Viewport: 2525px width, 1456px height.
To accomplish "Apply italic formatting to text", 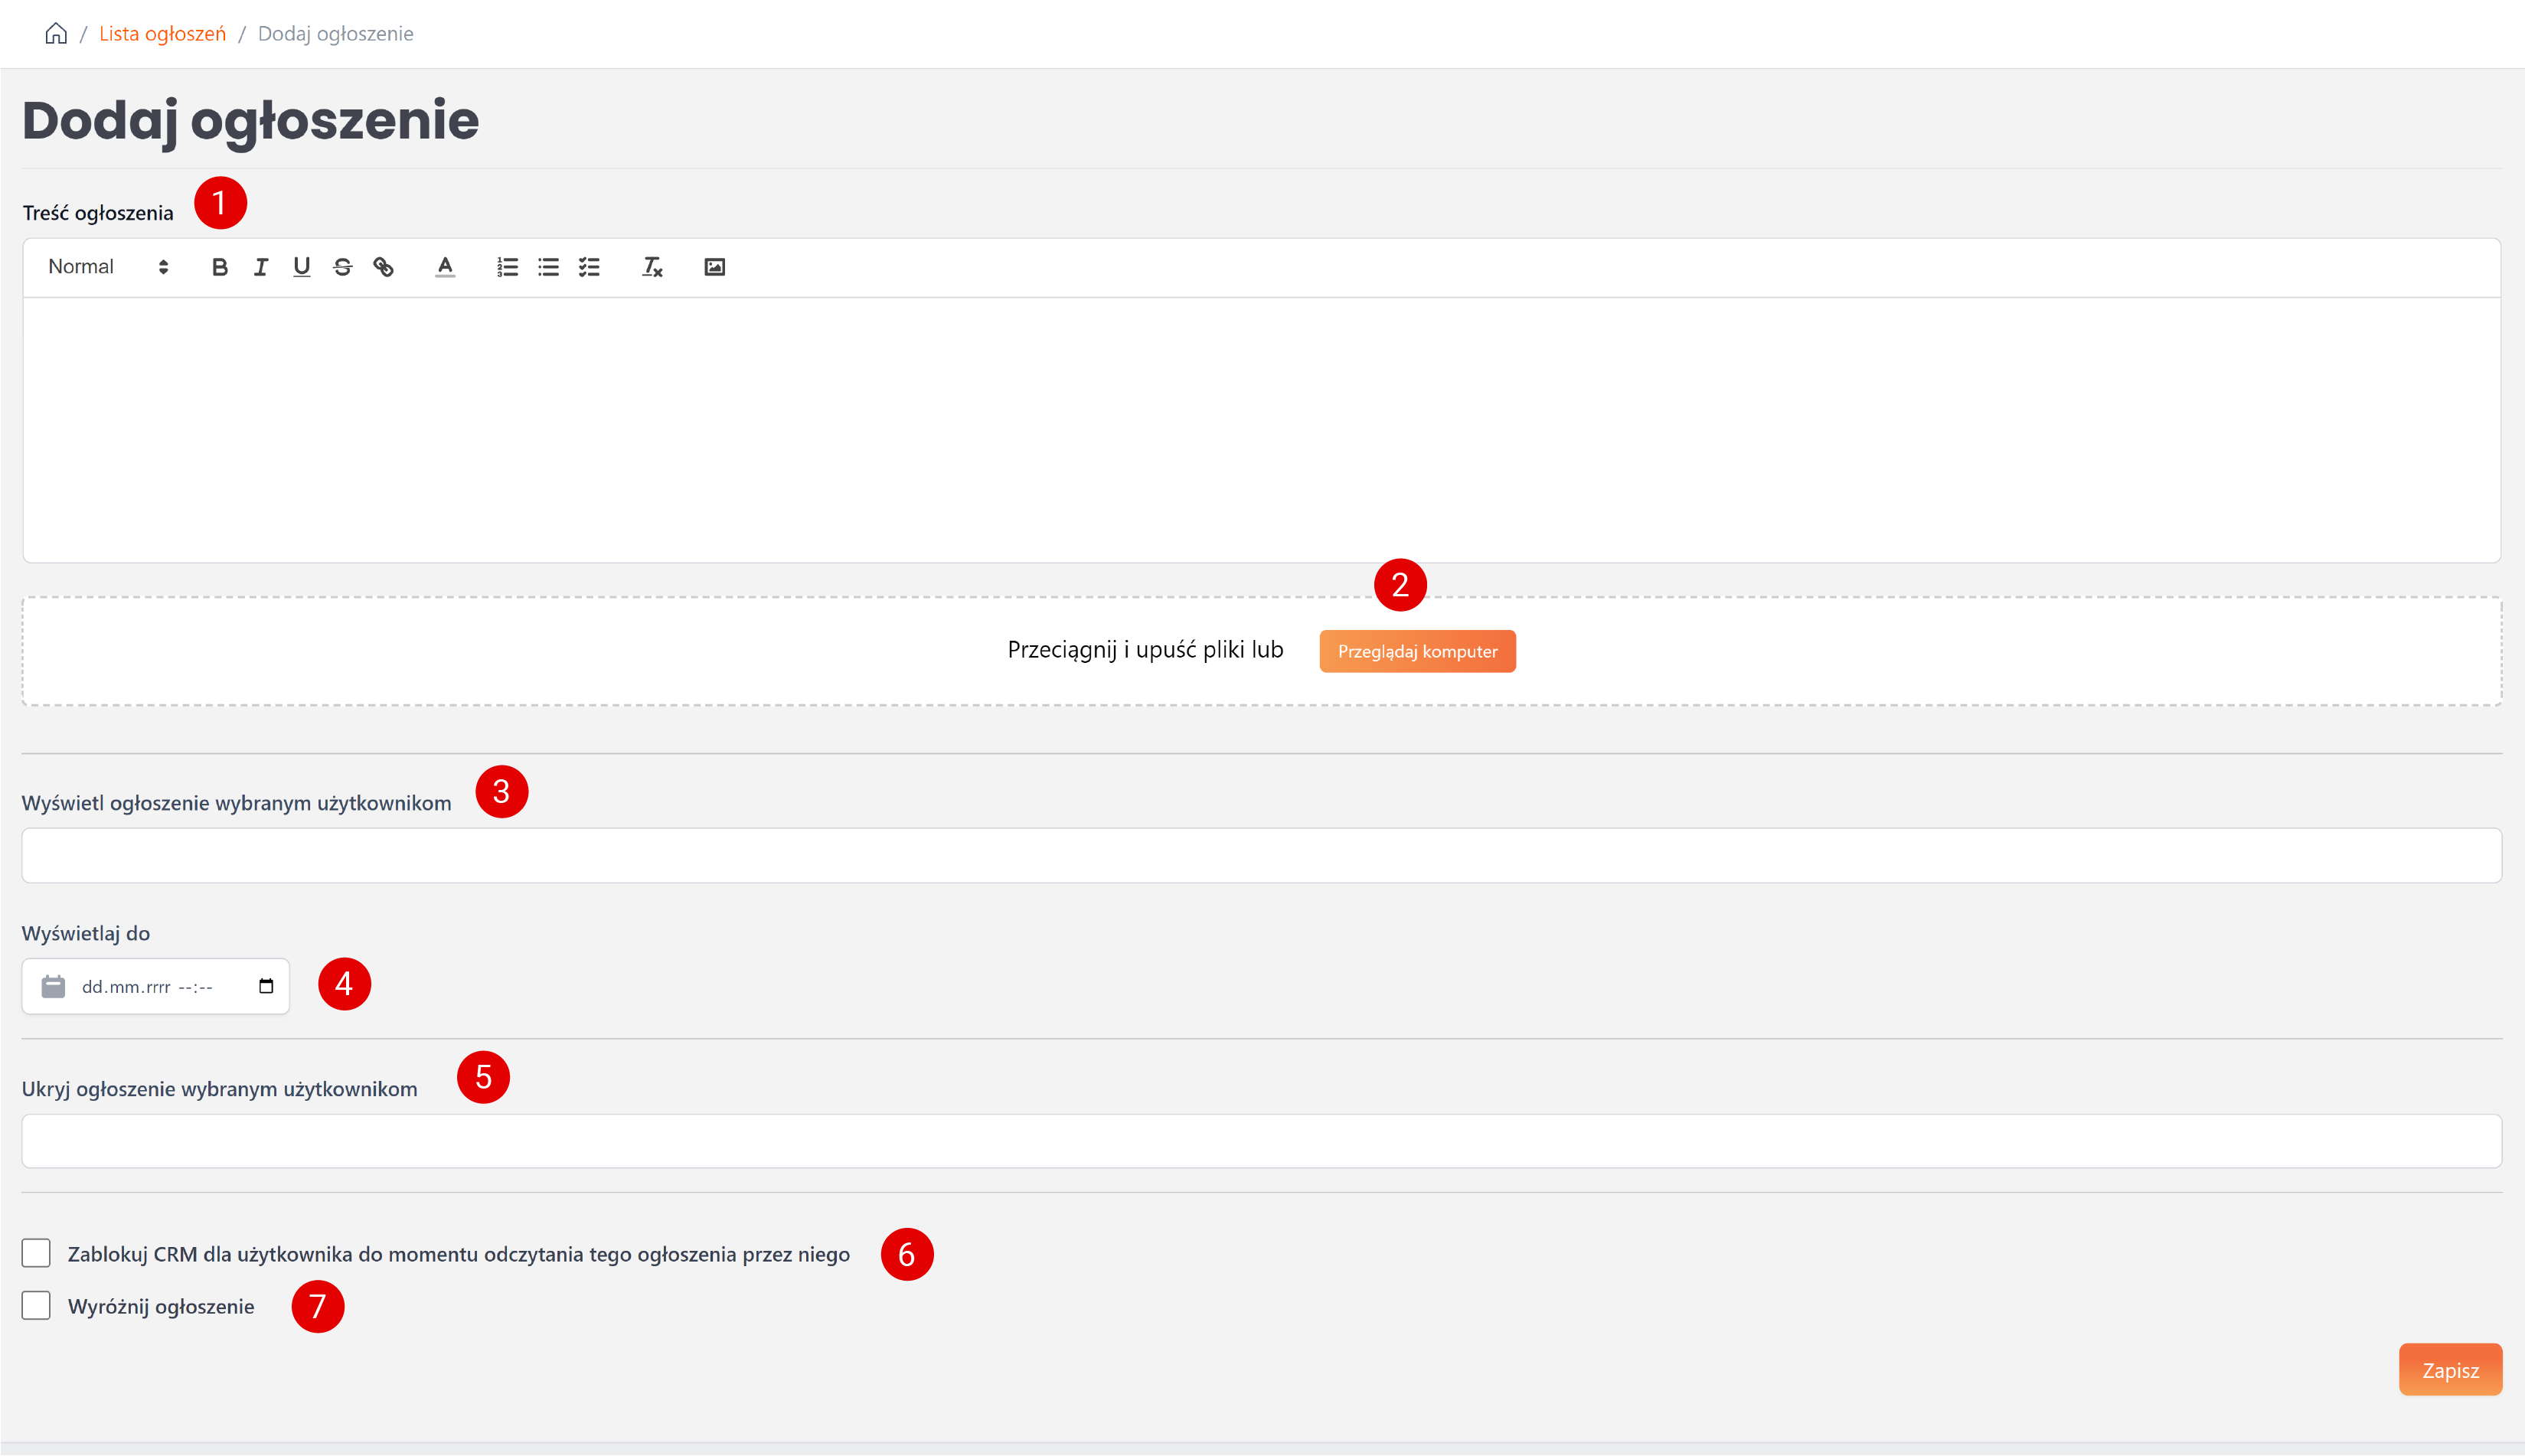I will (261, 267).
